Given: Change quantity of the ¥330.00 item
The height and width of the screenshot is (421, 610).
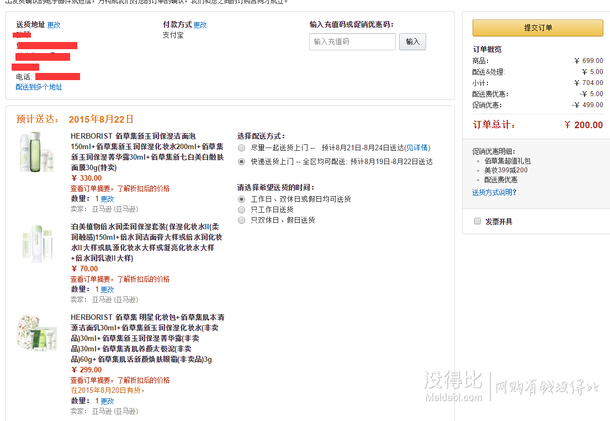Looking at the screenshot, I should [107, 199].
